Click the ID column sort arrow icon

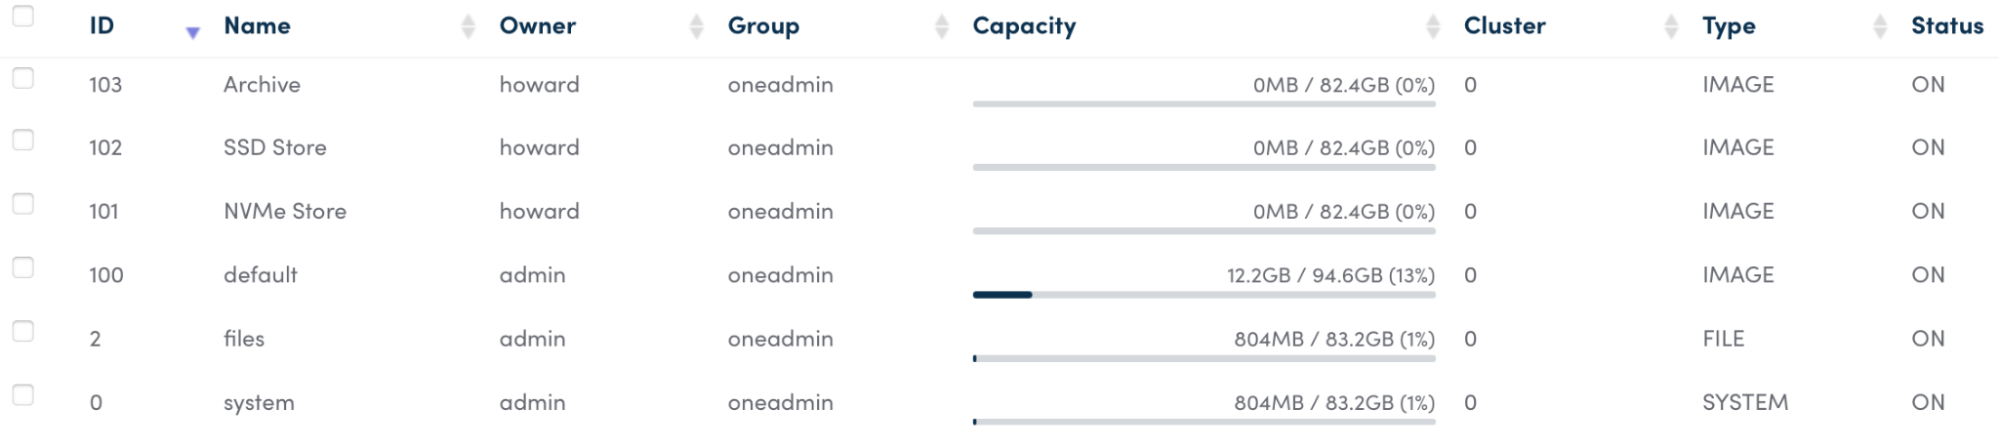(x=193, y=32)
